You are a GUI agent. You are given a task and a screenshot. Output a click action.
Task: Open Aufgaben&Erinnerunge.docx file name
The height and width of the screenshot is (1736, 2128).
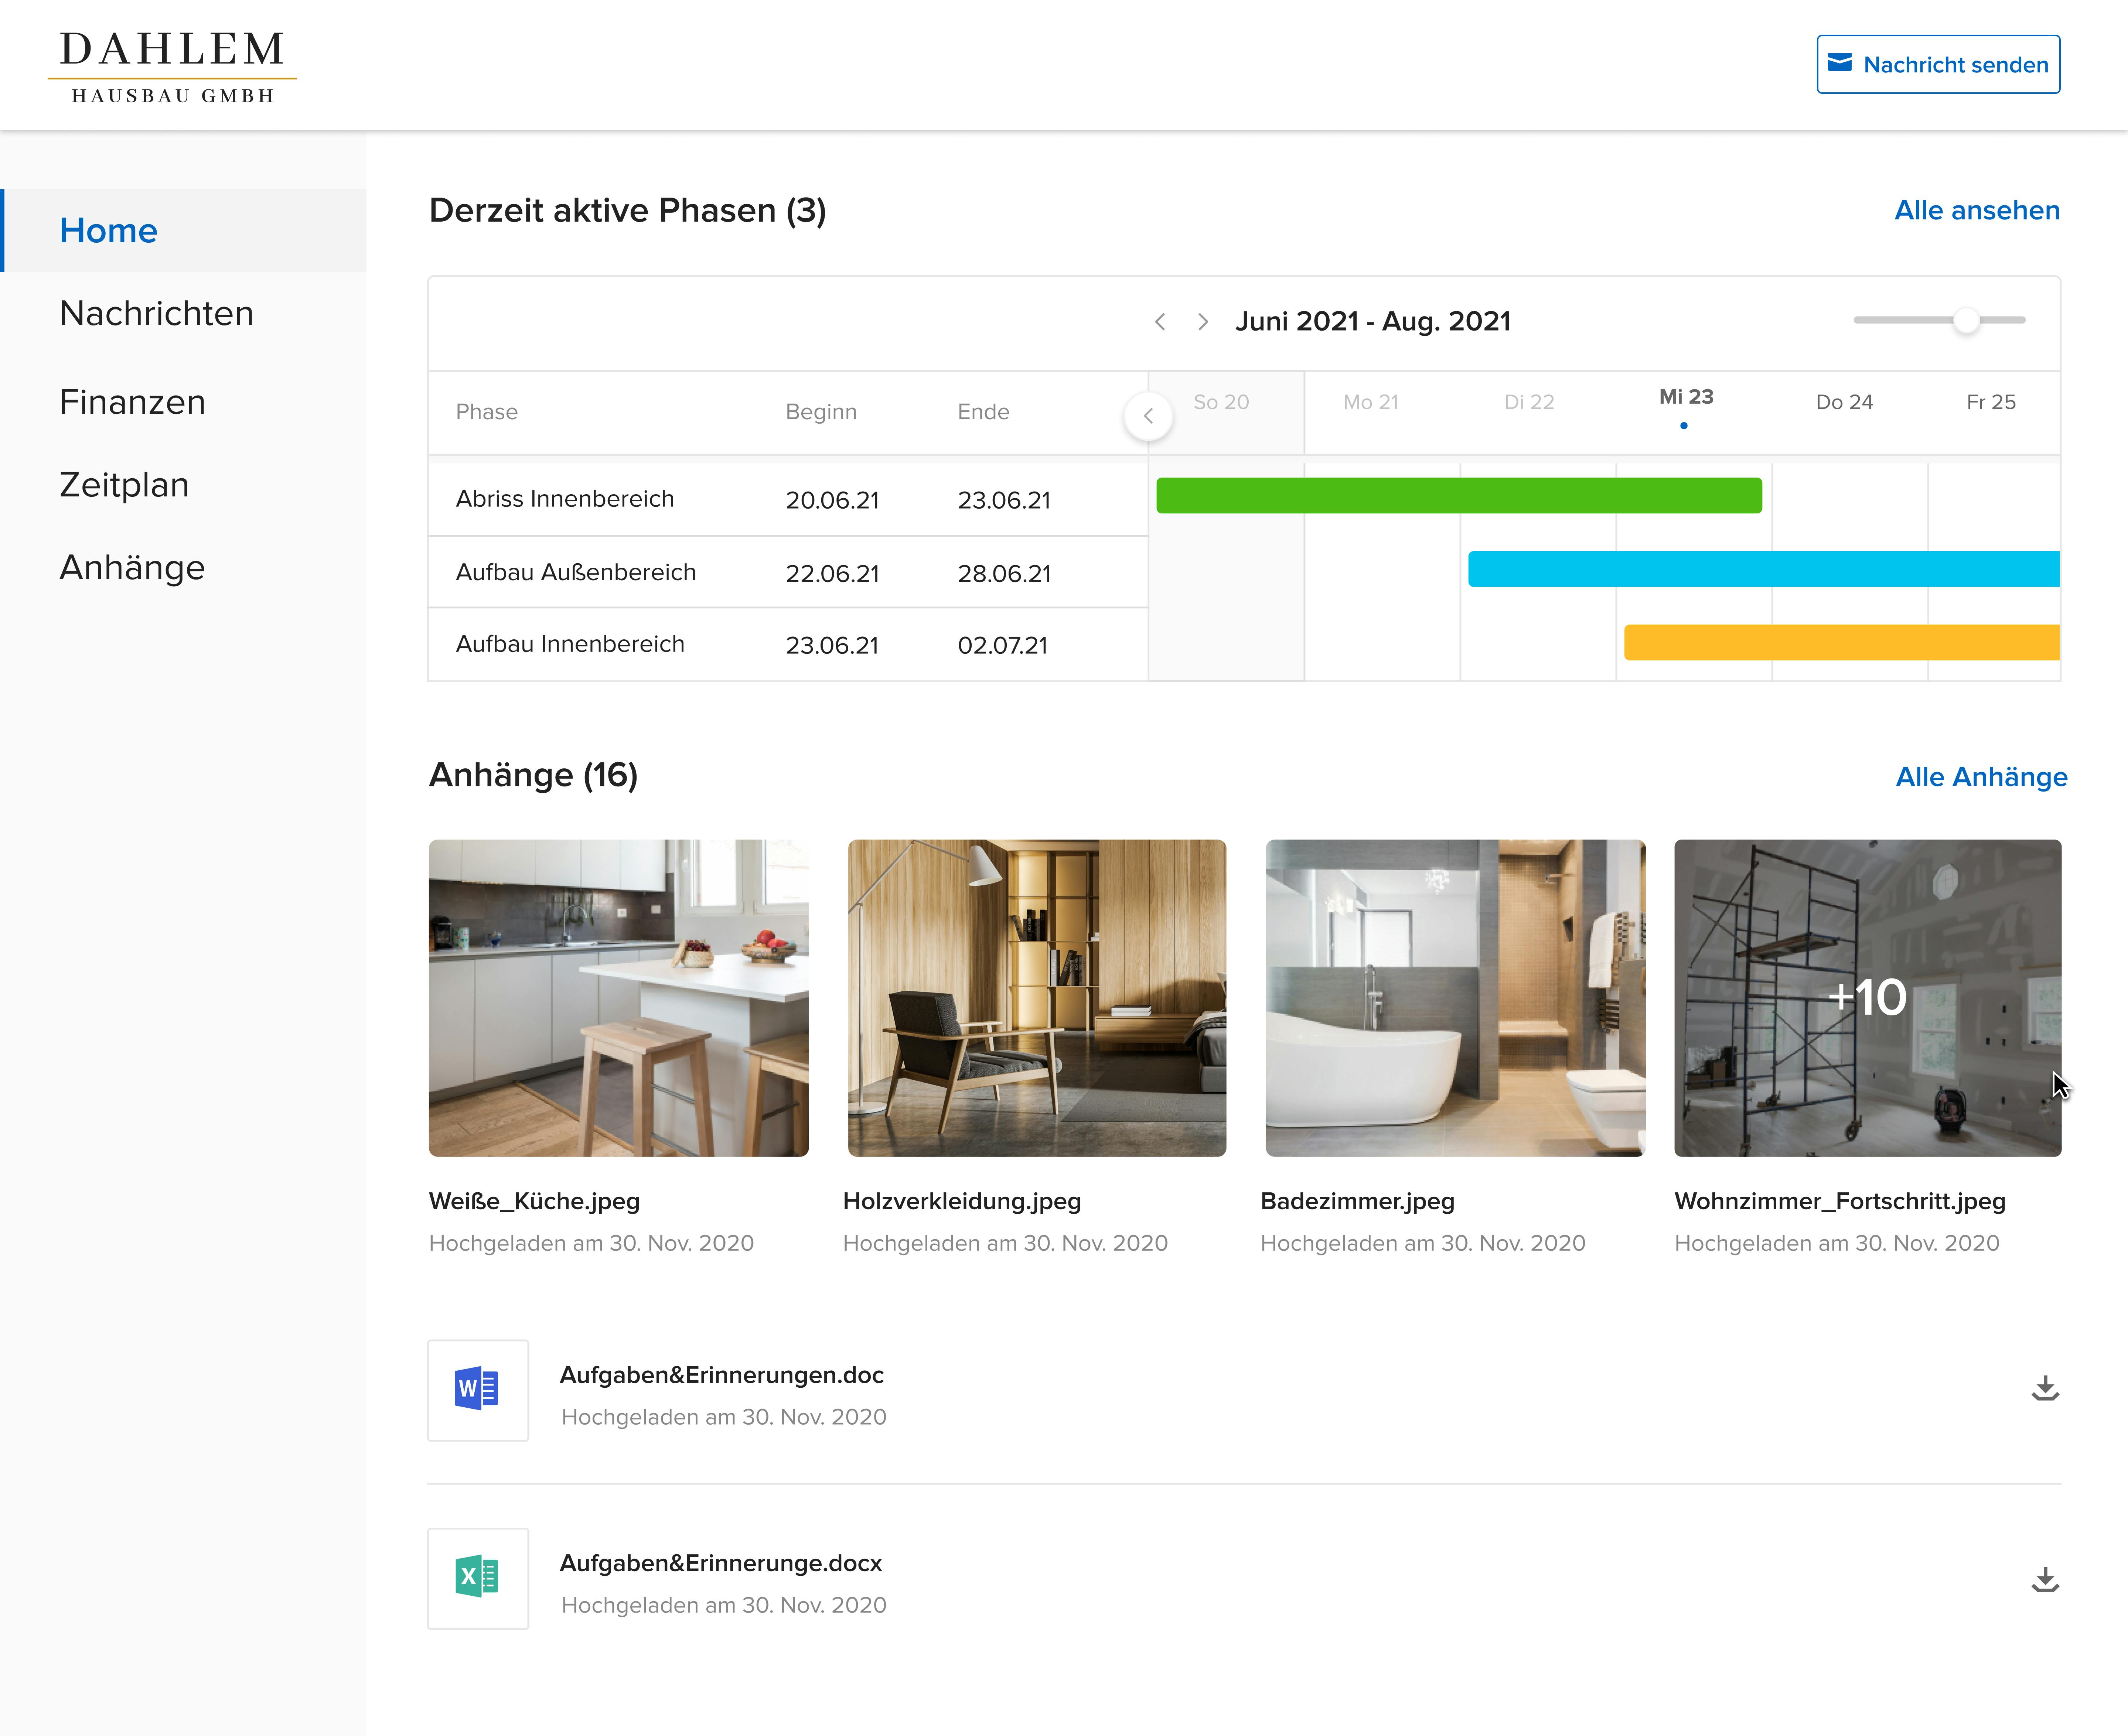[x=721, y=1563]
